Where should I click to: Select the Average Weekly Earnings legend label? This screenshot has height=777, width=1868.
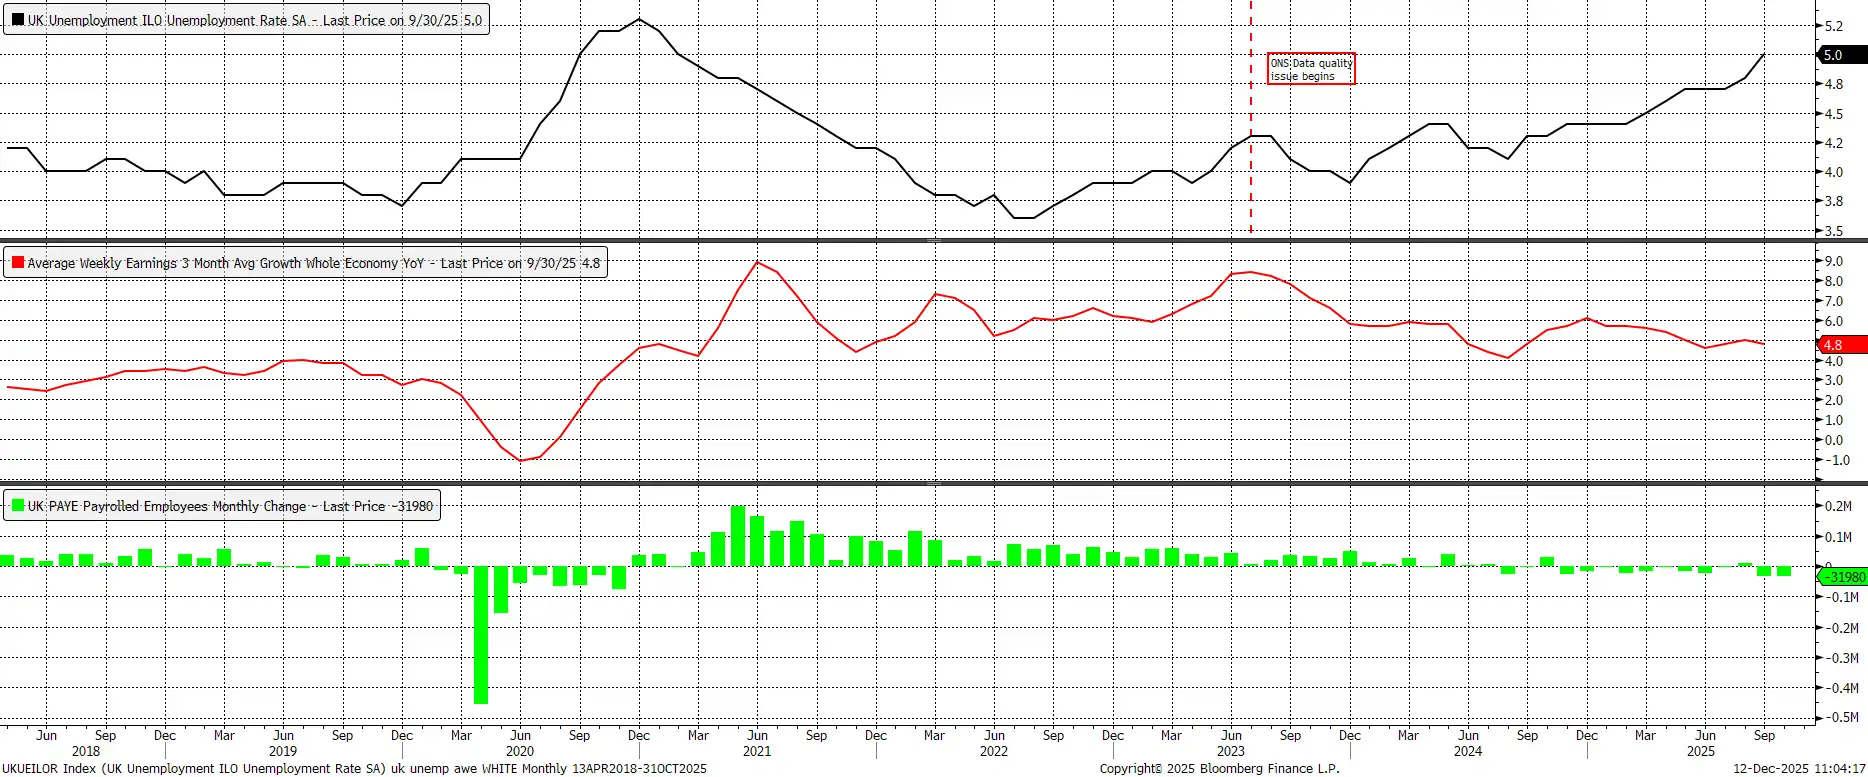313,263
